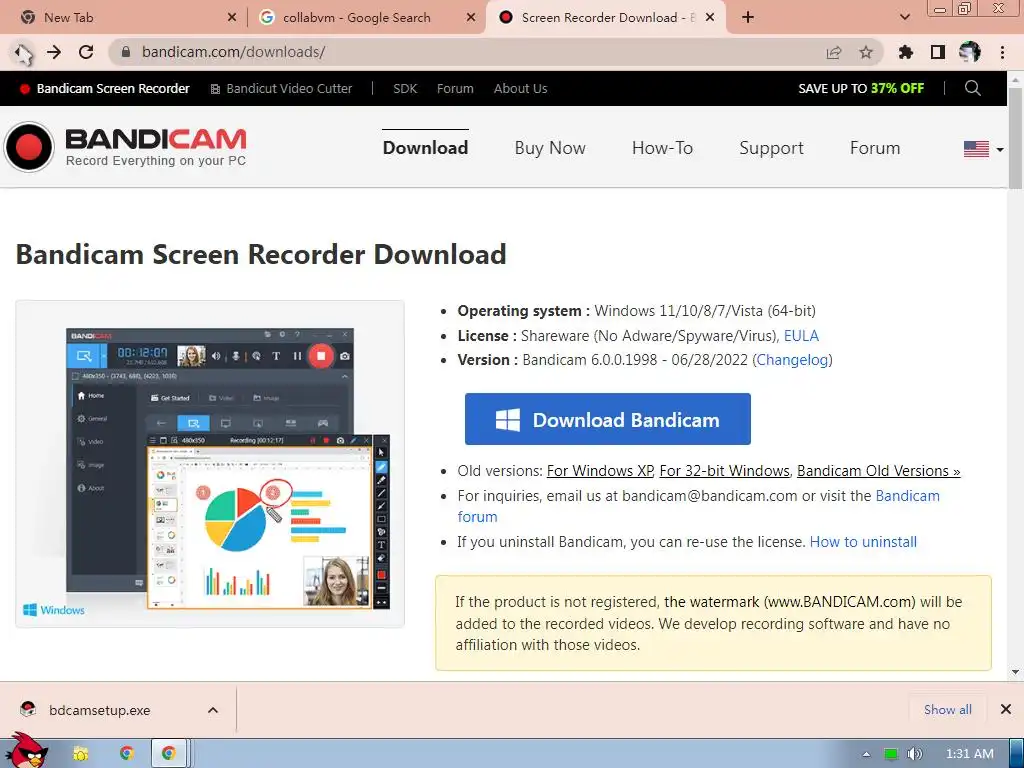This screenshot has width=1024, height=768.
Task: Click SAVE UP TO 37% OFF promo
Action: (861, 89)
